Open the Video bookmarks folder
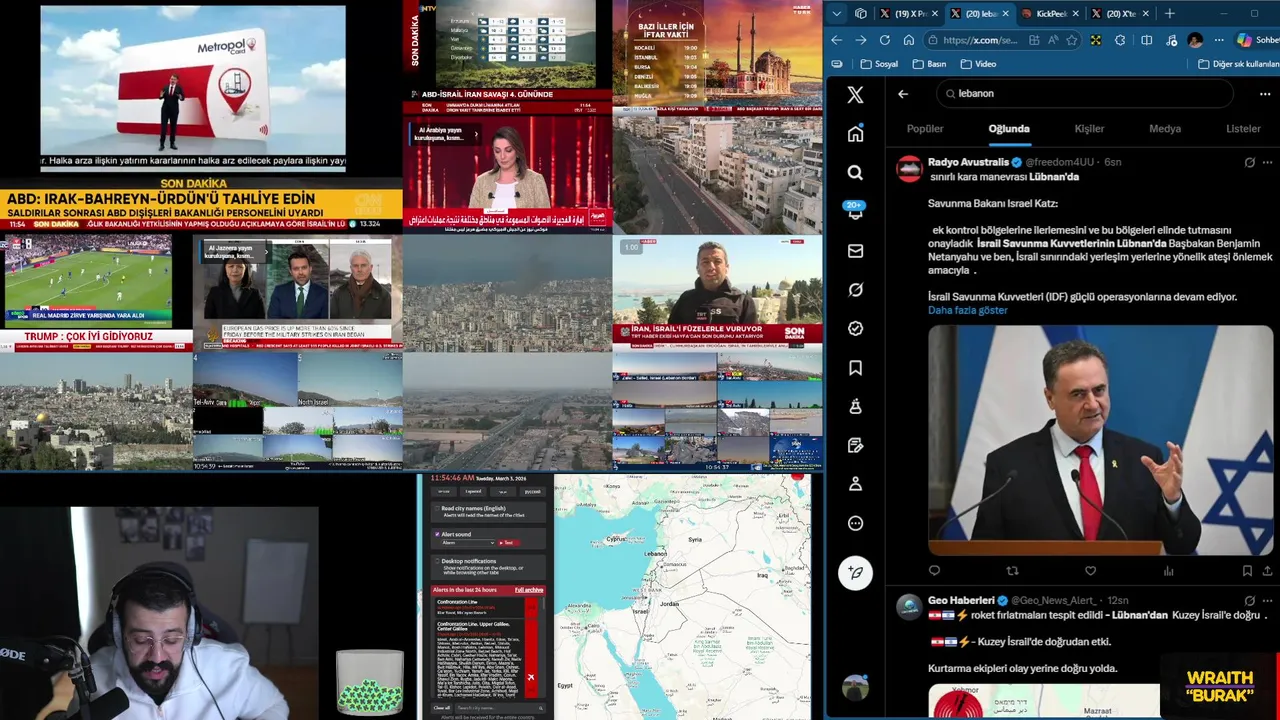Viewport: 1280px width, 720px height. pyautogui.click(x=978, y=64)
